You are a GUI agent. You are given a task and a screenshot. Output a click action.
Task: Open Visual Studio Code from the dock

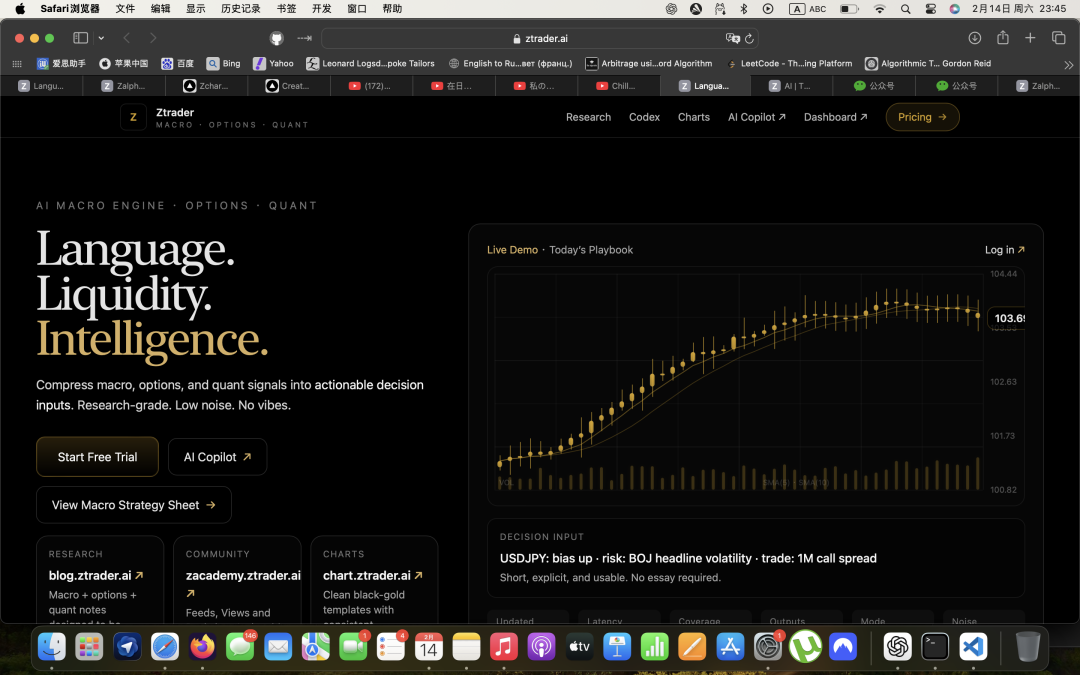tap(973, 647)
